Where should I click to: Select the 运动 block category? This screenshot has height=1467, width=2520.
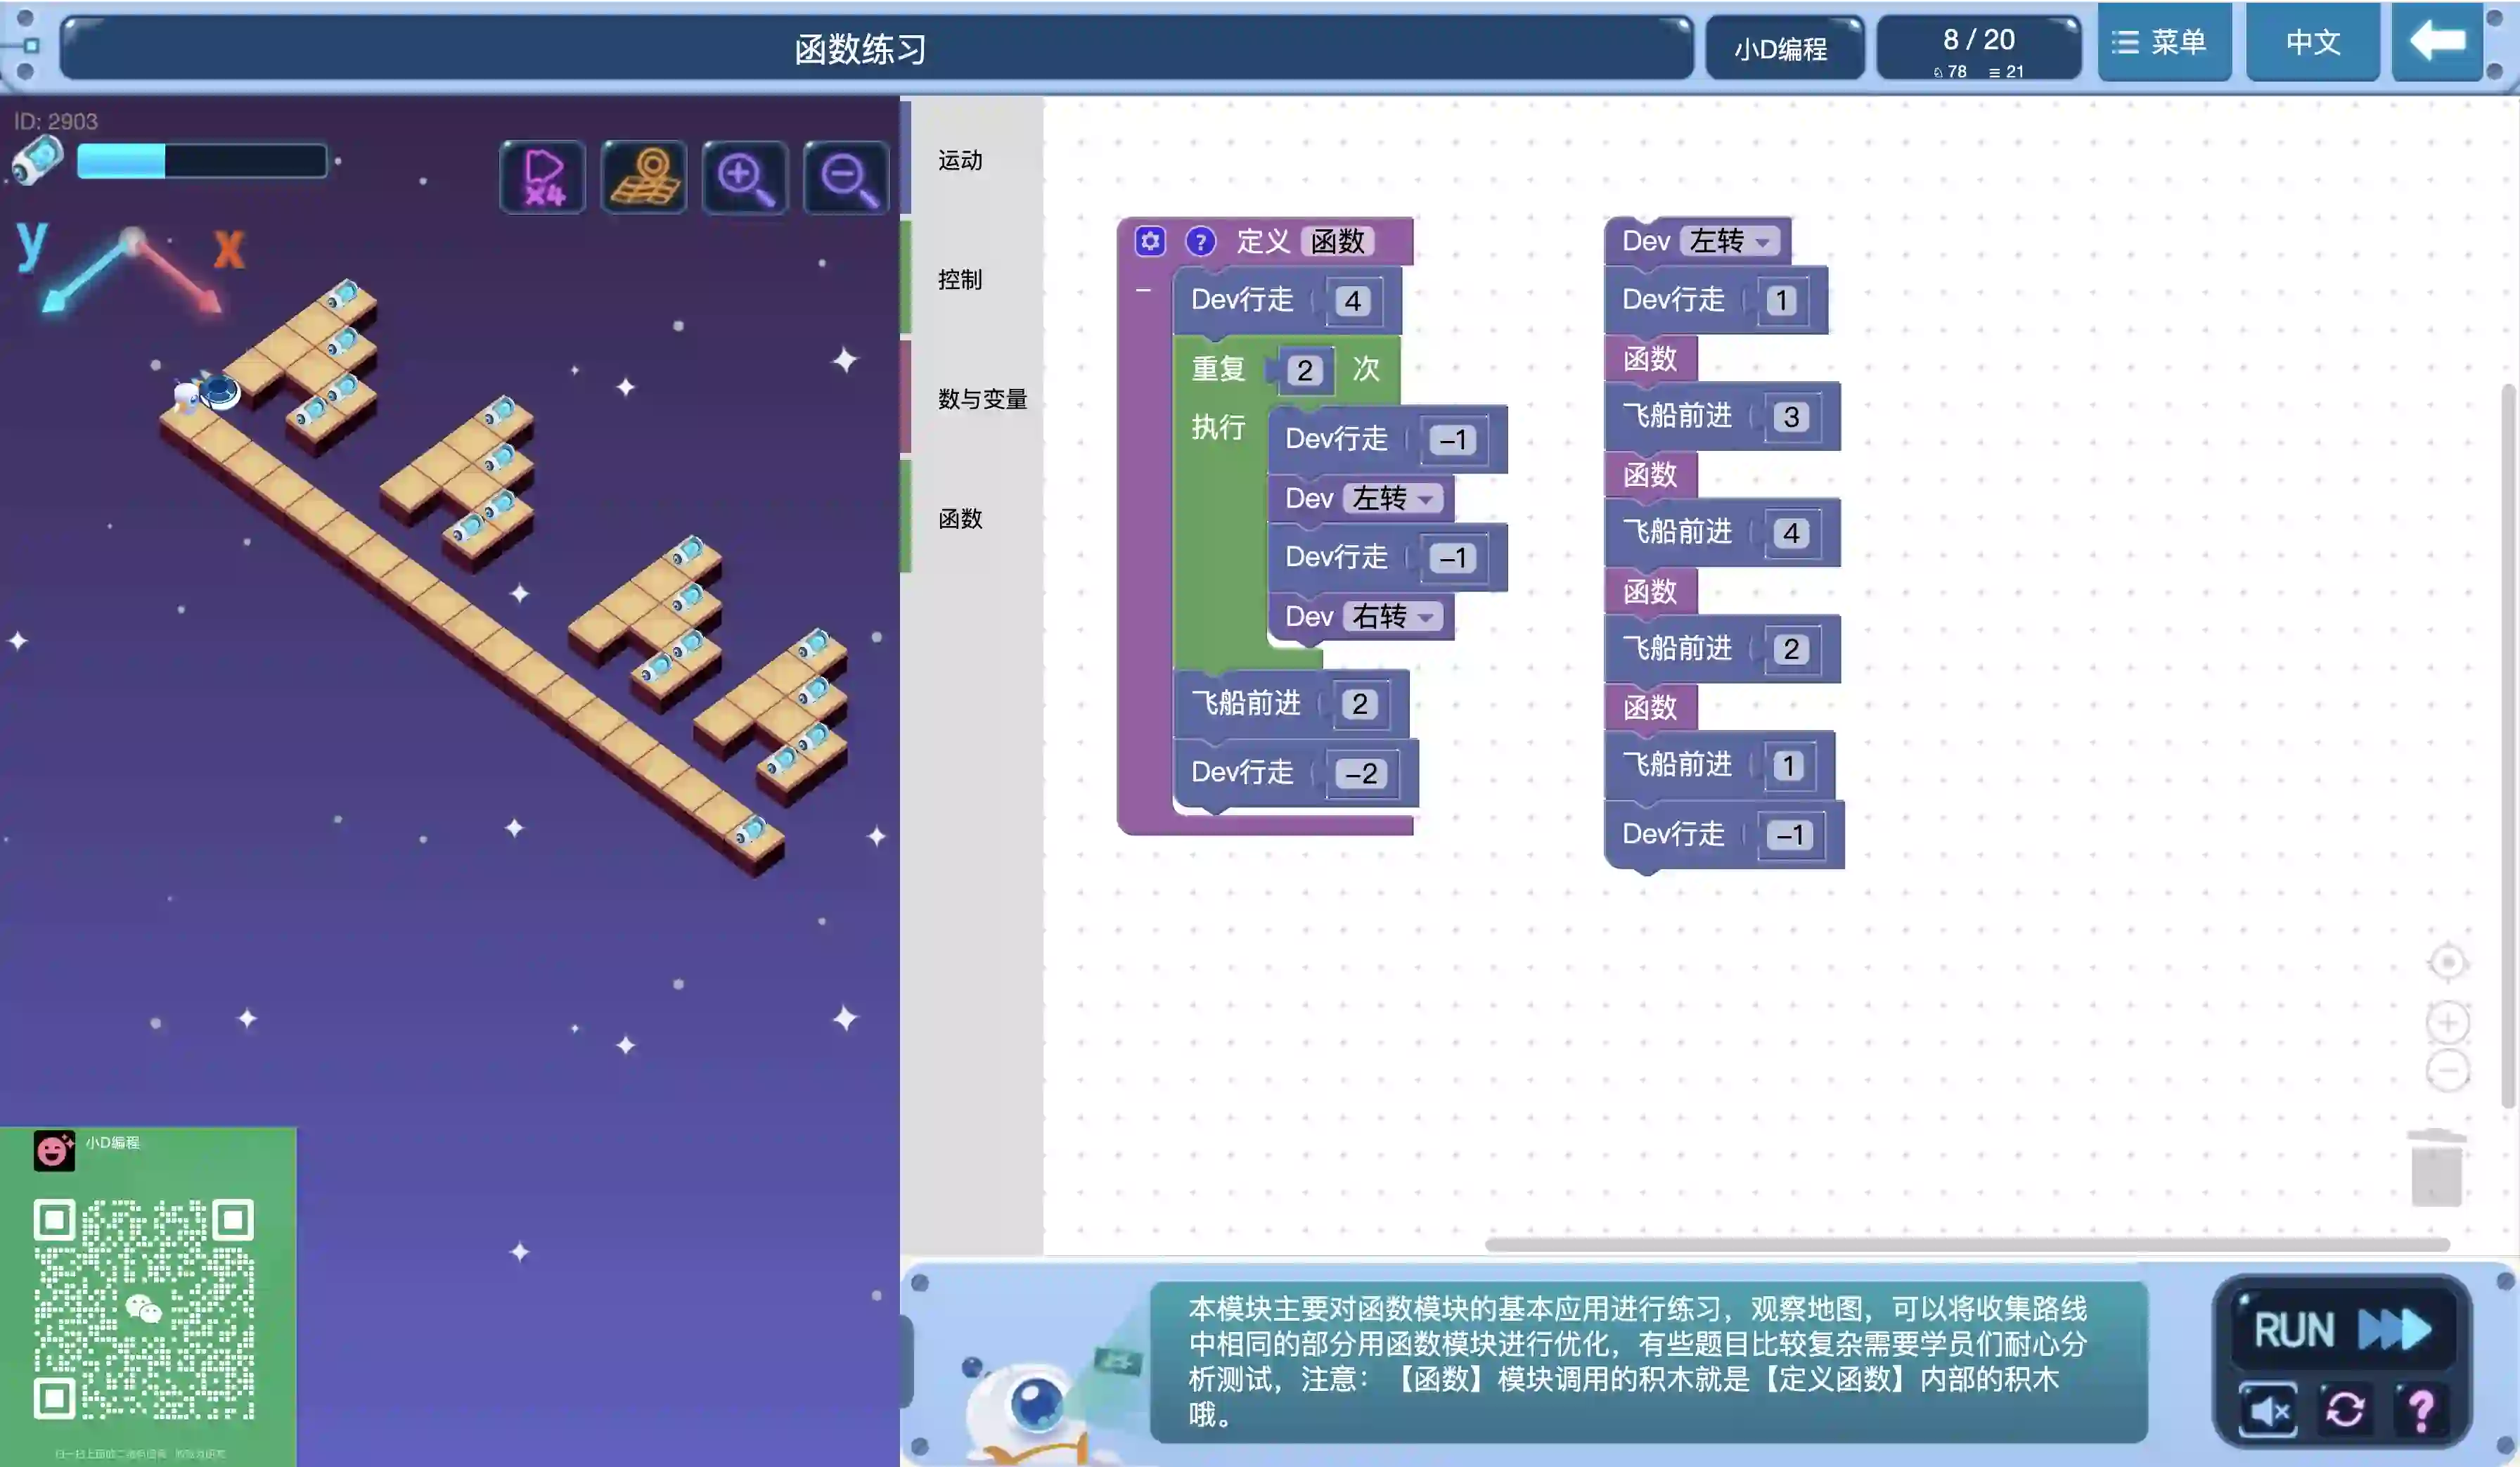[x=960, y=160]
